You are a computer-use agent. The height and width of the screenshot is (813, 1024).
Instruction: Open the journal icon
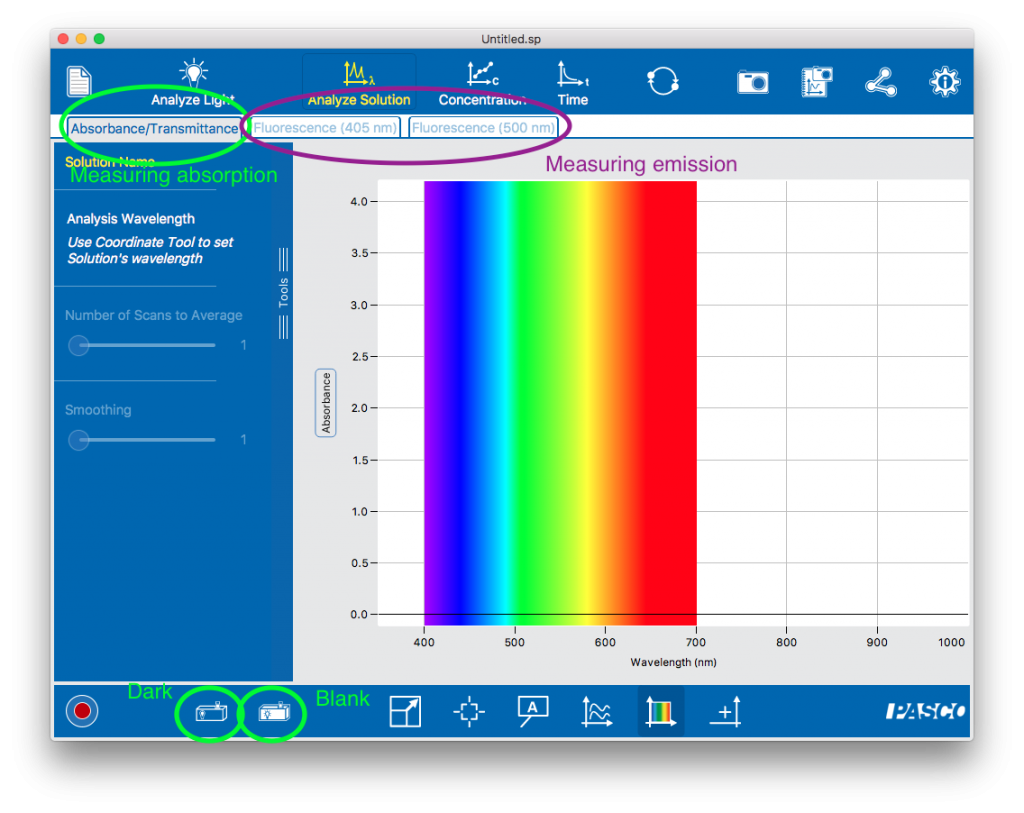pos(817,82)
